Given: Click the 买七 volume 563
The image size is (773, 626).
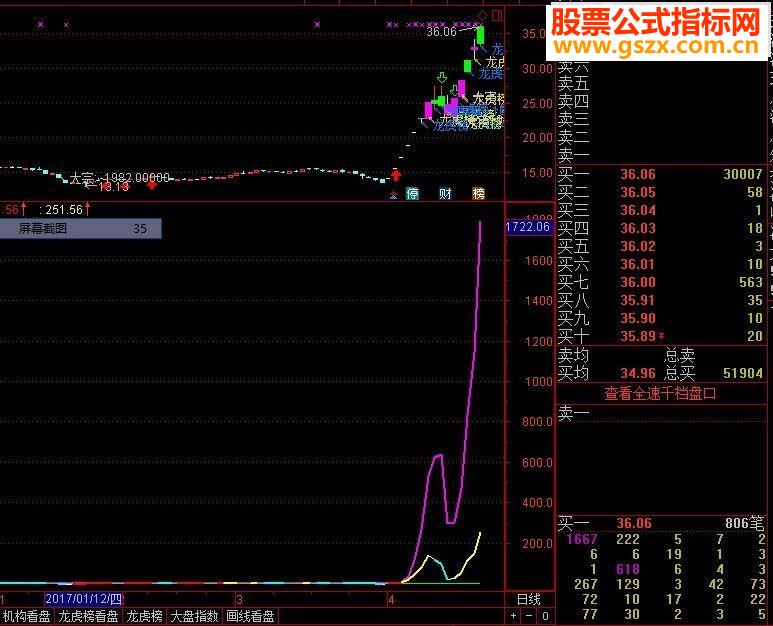Looking at the screenshot, I should pos(751,282).
